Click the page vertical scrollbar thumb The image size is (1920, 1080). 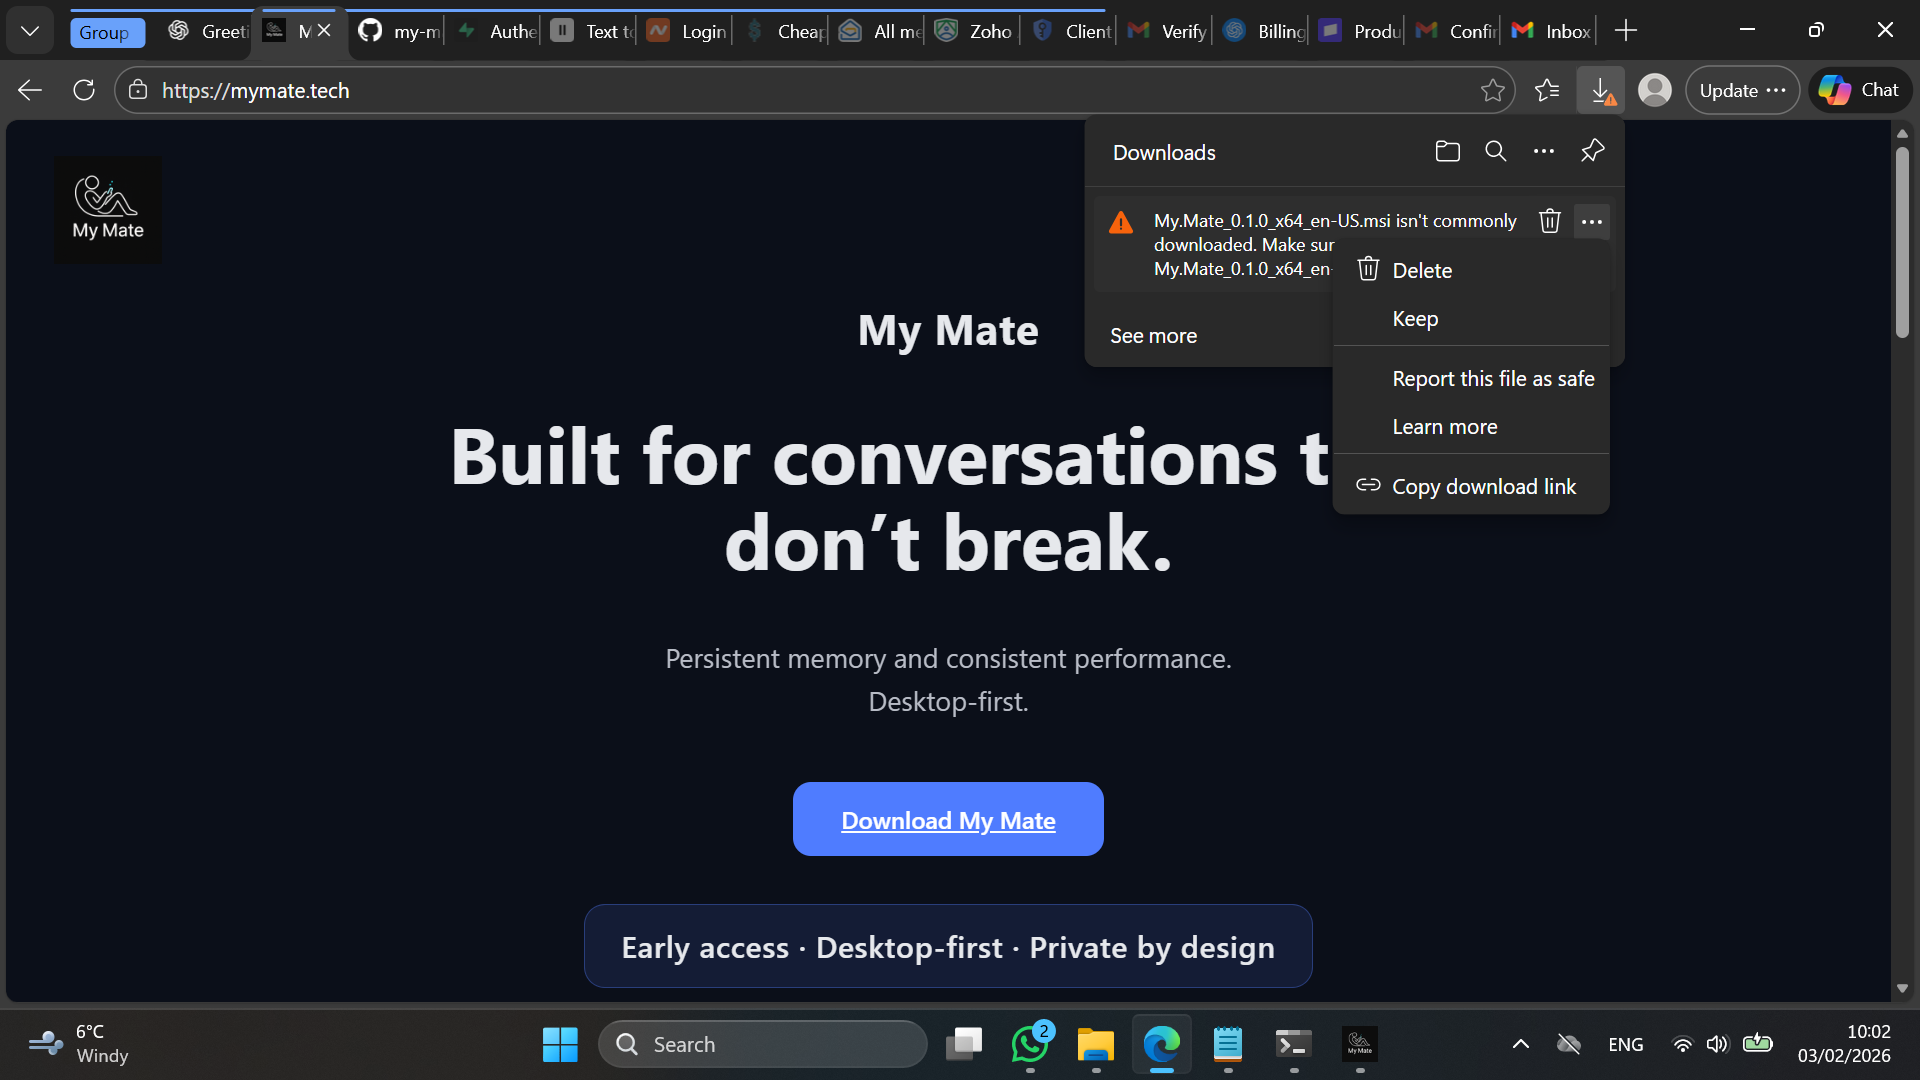pyautogui.click(x=1902, y=240)
